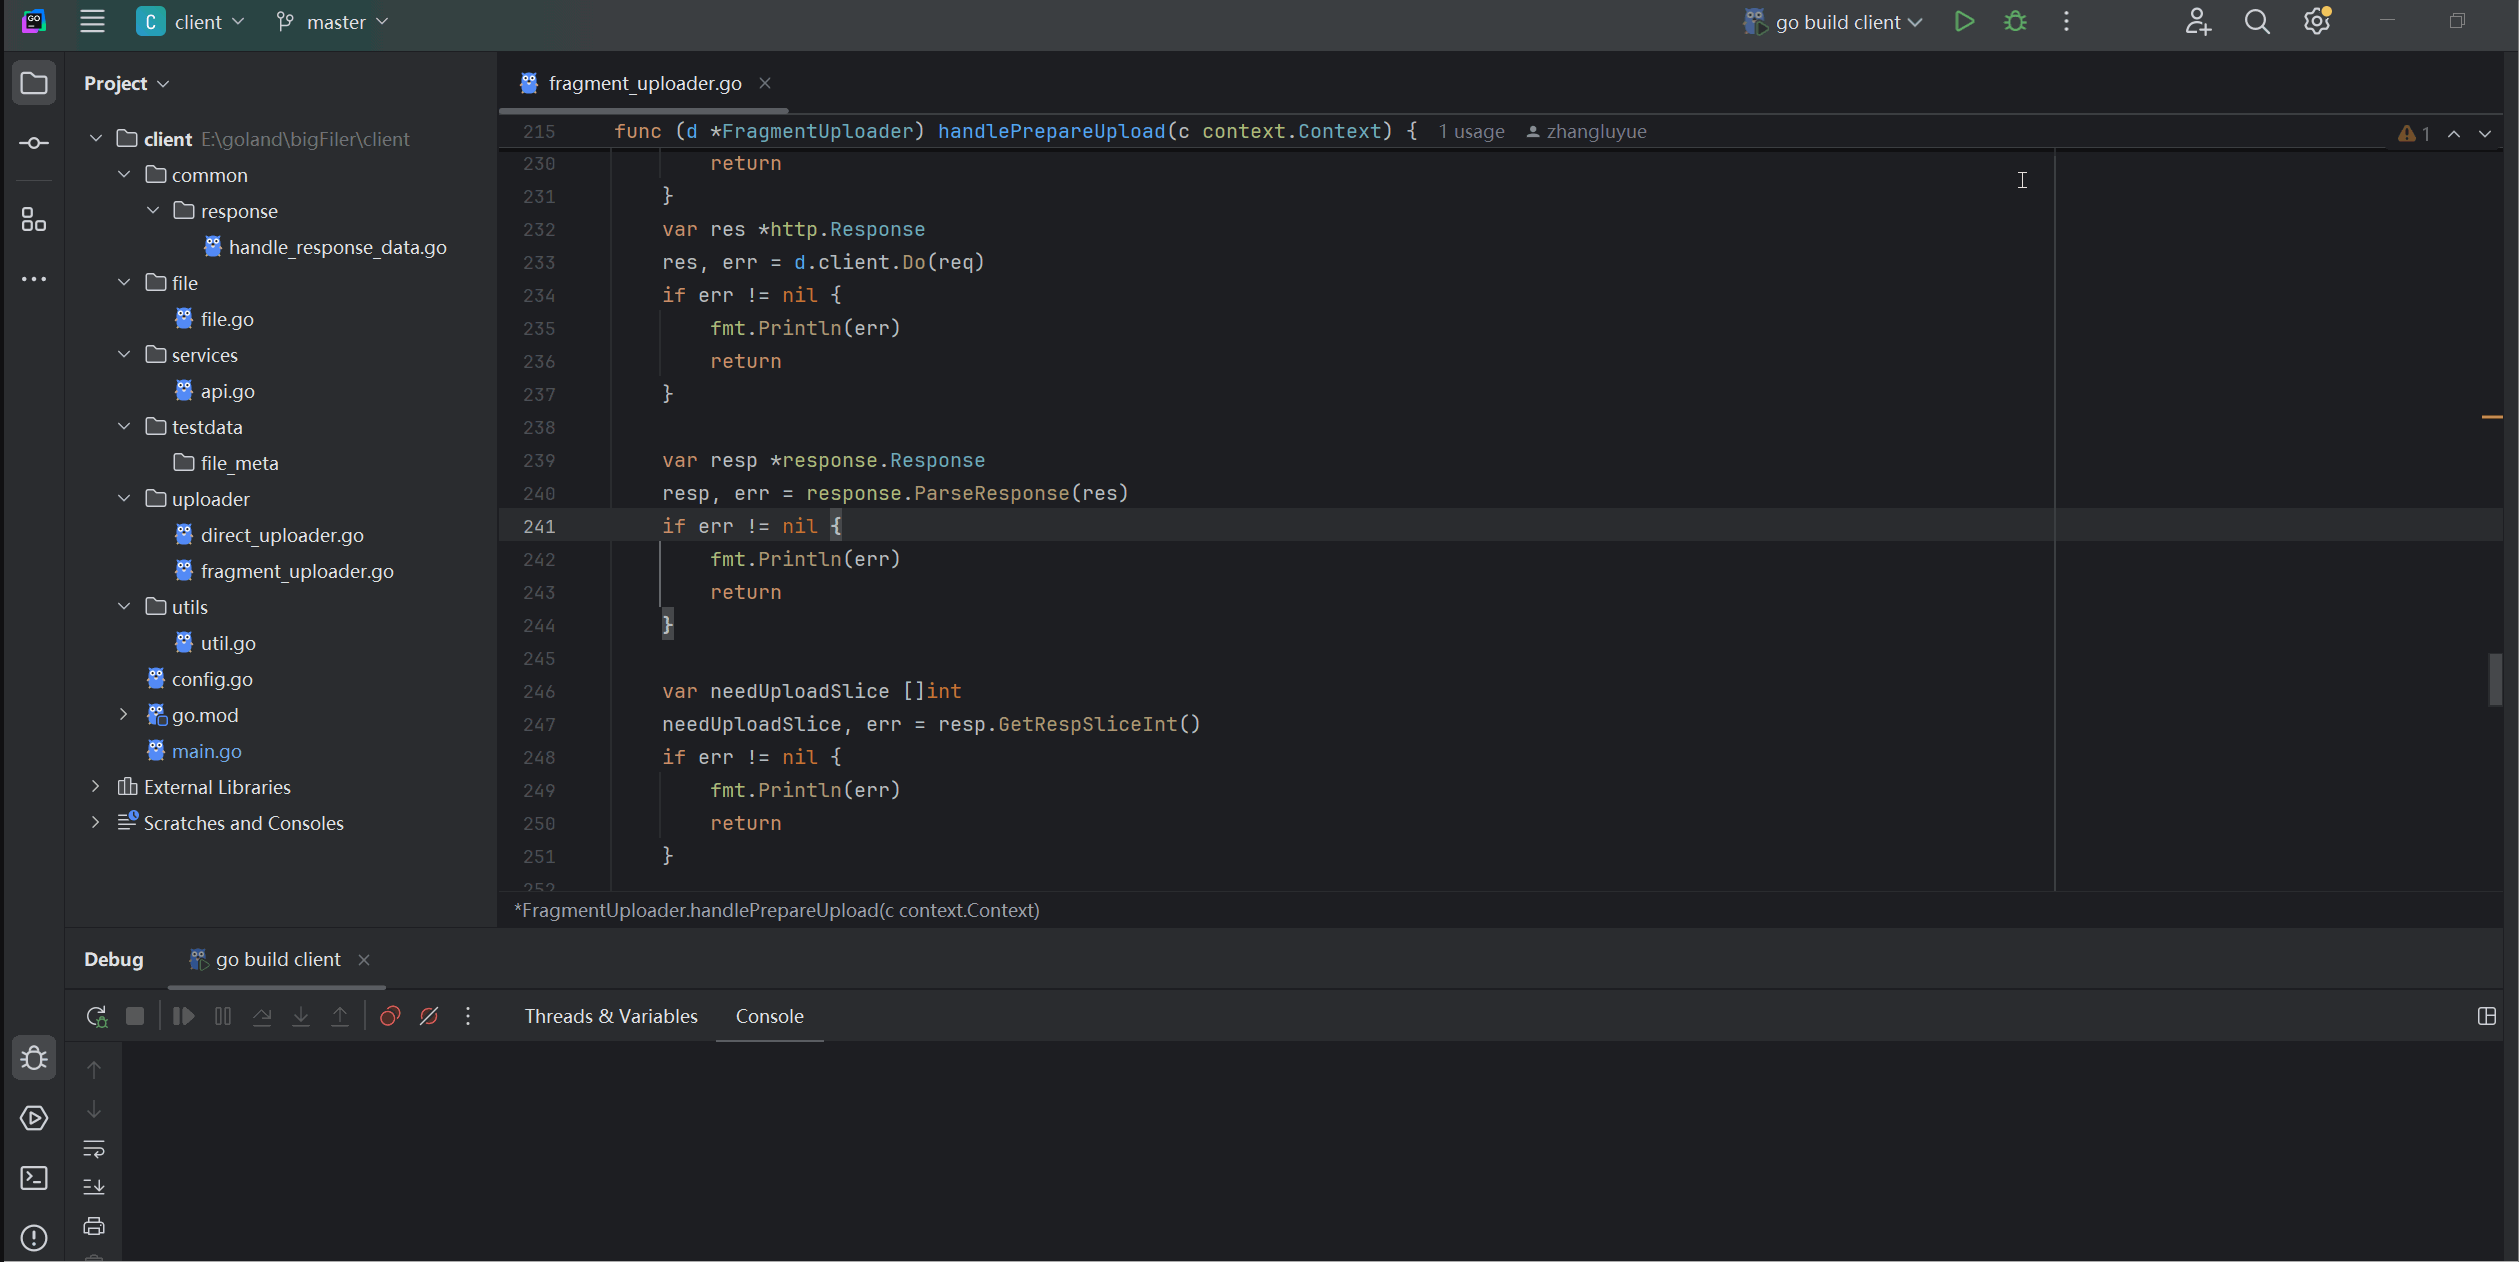
Task: Open go build client run configuration dropdown
Action: (1833, 21)
